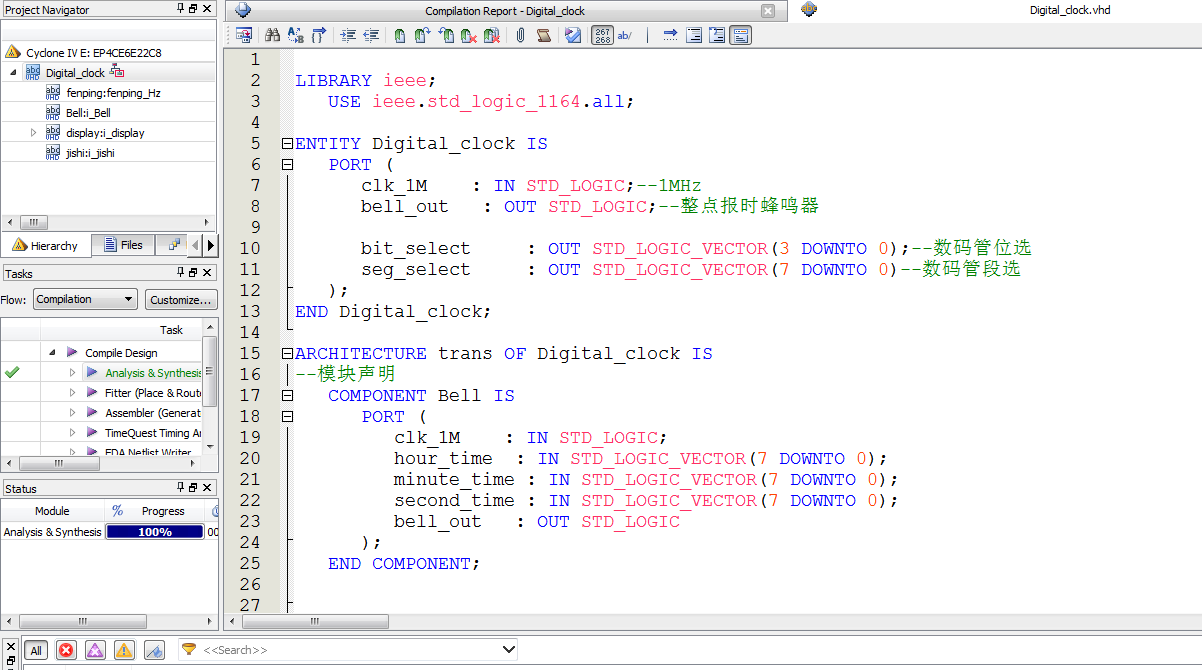Viewport: 1202px width, 670px height.
Task: Click the Analysis & Synthesis progress bar
Action: click(x=154, y=531)
